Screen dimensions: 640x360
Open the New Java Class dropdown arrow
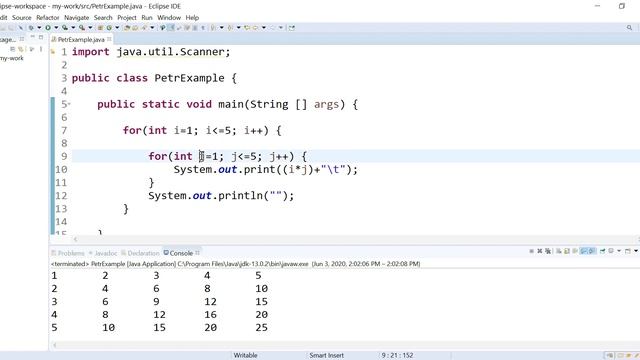click(x=117, y=28)
